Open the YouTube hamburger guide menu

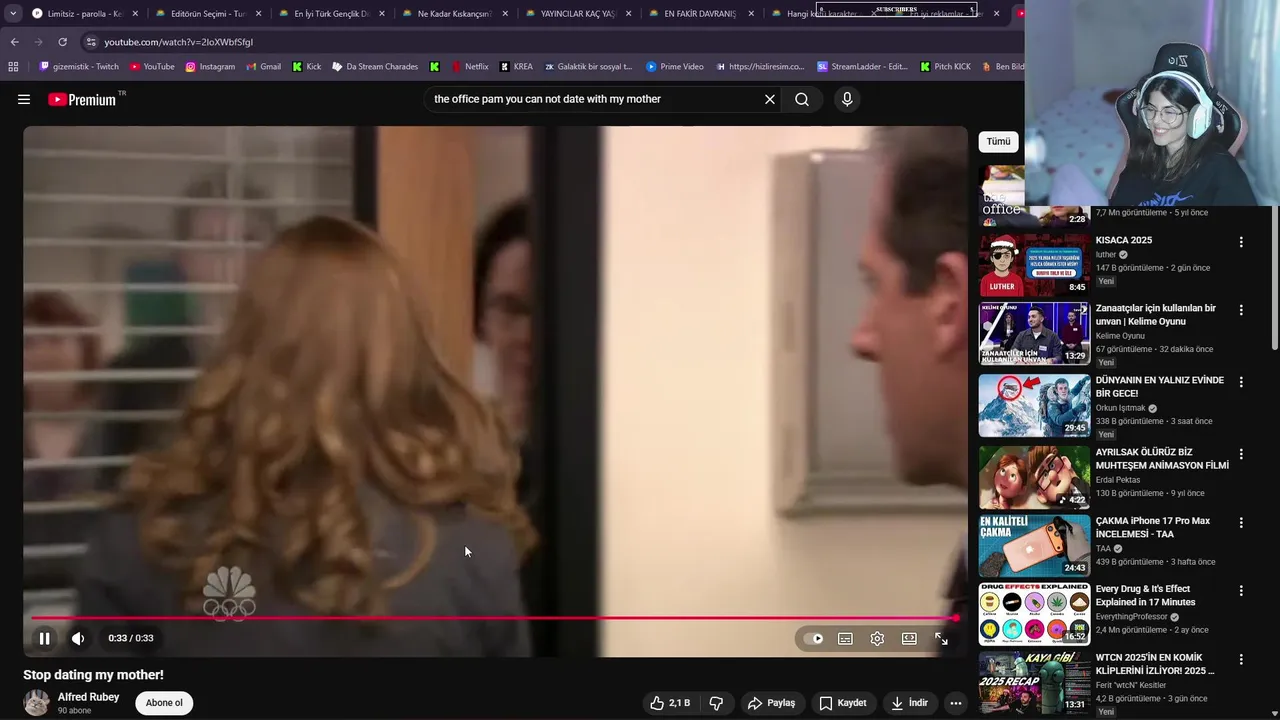[x=24, y=99]
